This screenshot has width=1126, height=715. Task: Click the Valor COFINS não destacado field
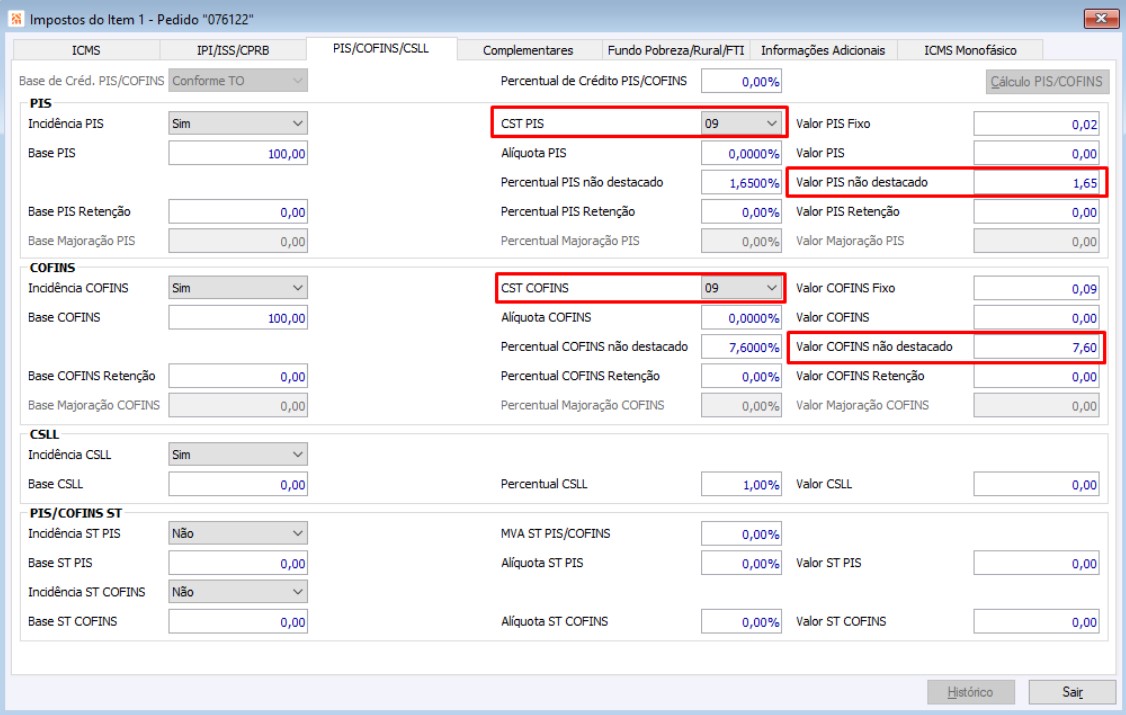1037,347
